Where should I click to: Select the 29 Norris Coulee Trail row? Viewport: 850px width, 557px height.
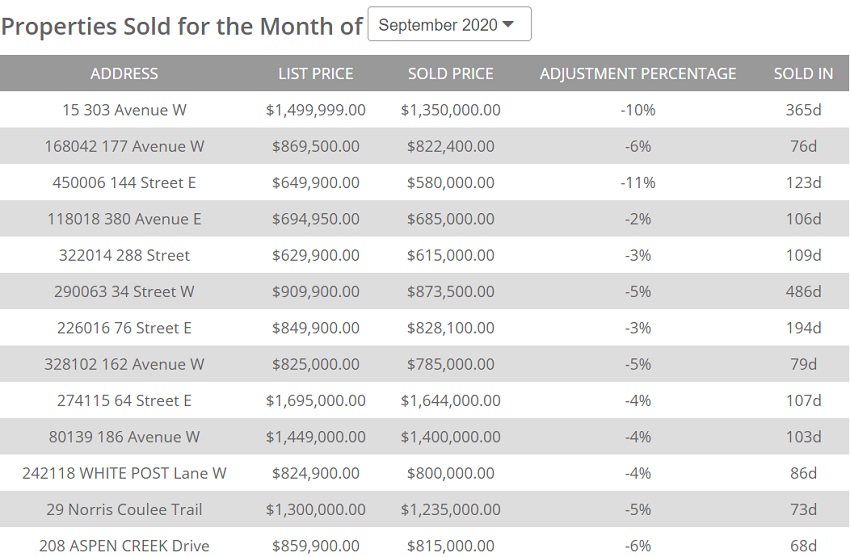[124, 509]
